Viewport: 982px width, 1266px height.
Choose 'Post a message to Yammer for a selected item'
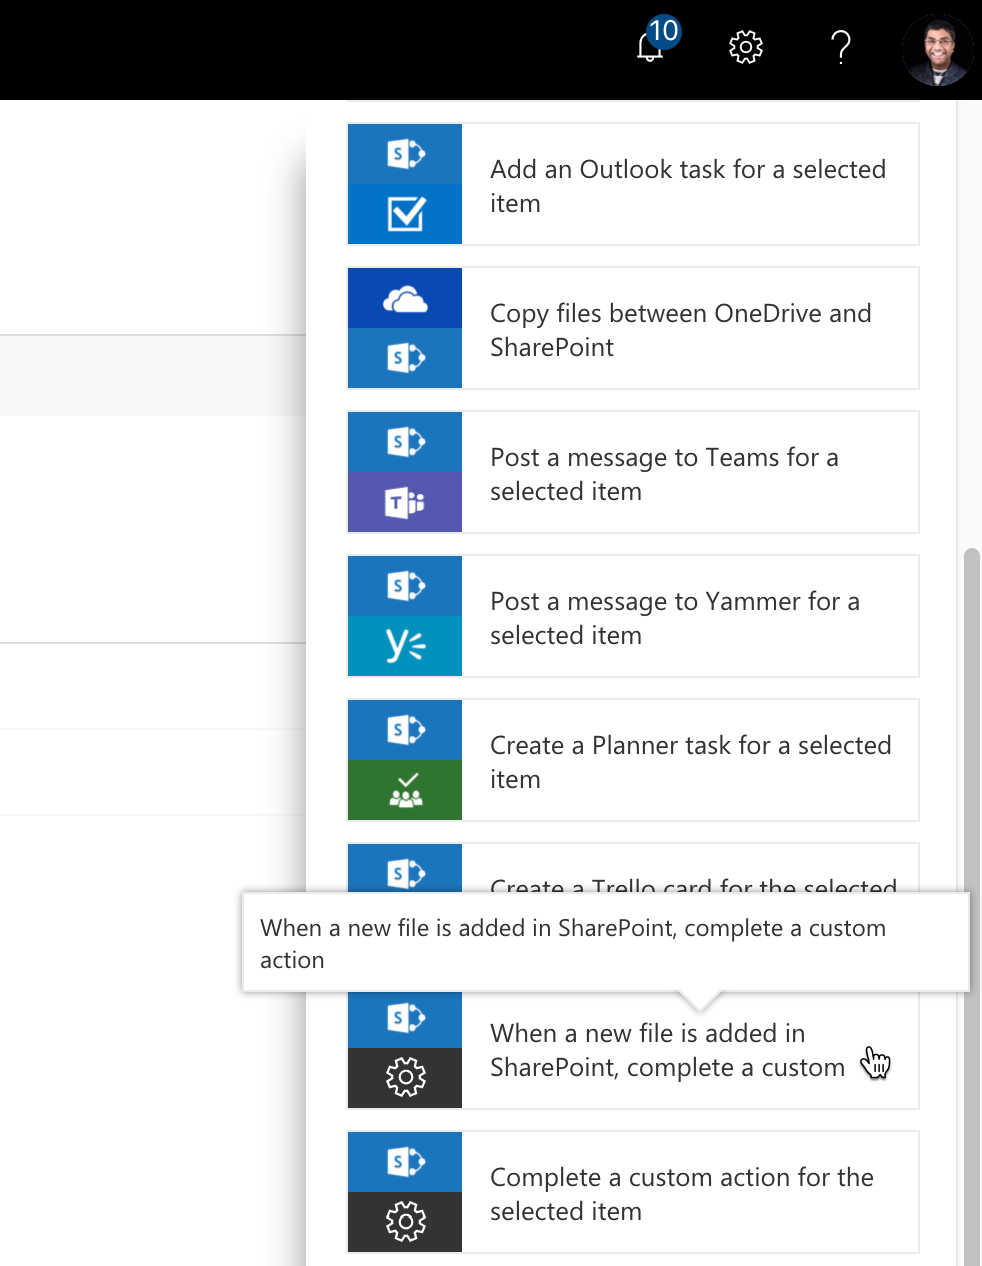click(674, 617)
